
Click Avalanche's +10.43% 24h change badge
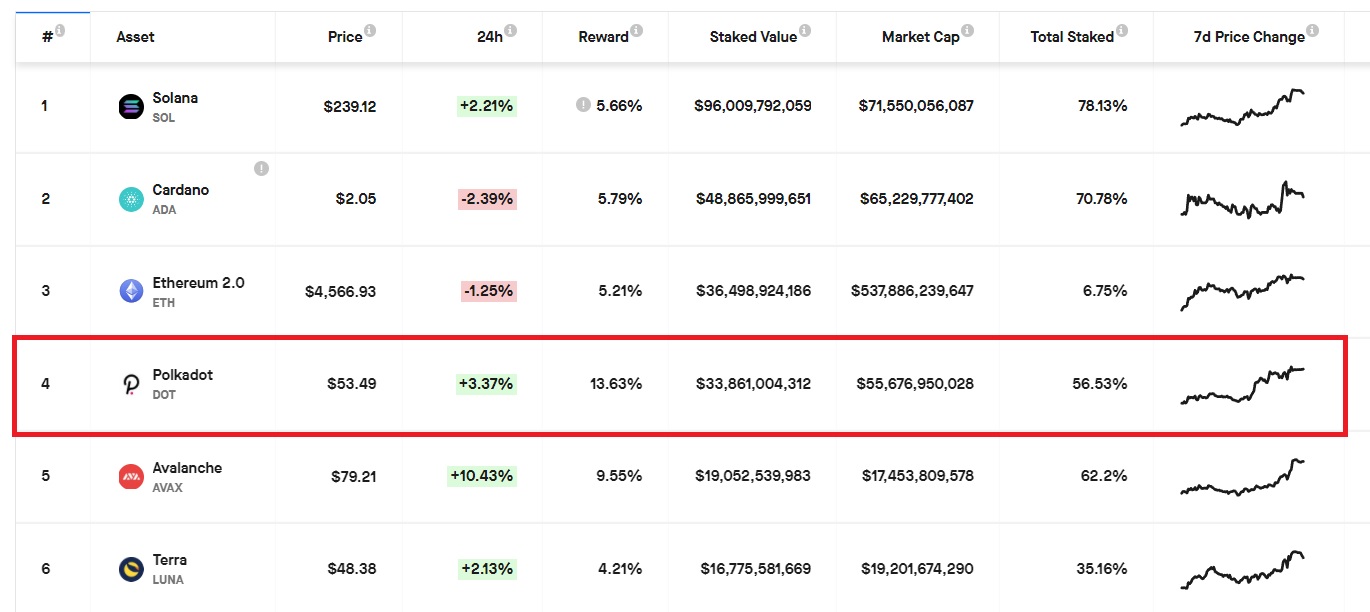(482, 476)
